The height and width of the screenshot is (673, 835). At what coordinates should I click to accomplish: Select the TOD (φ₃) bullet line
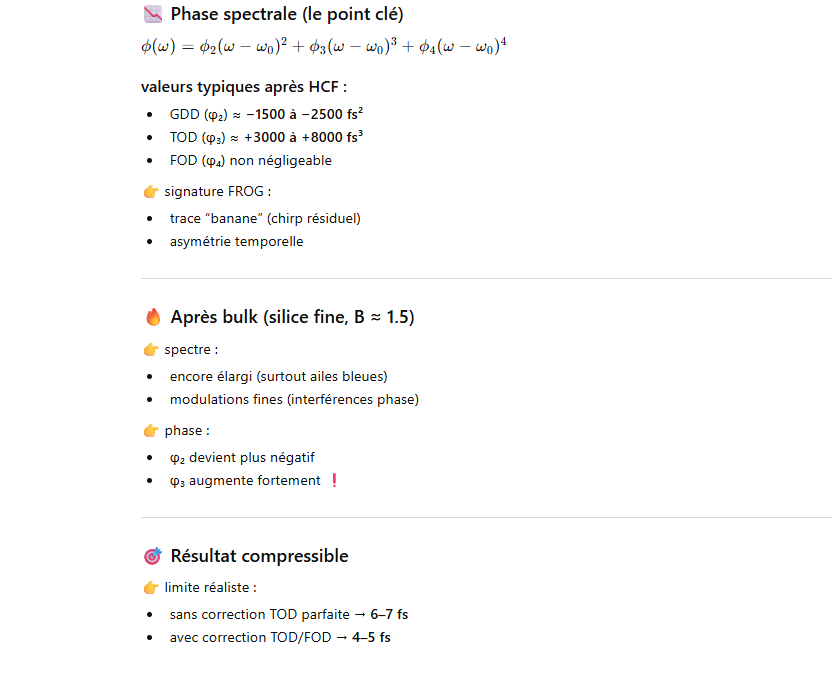tap(266, 137)
